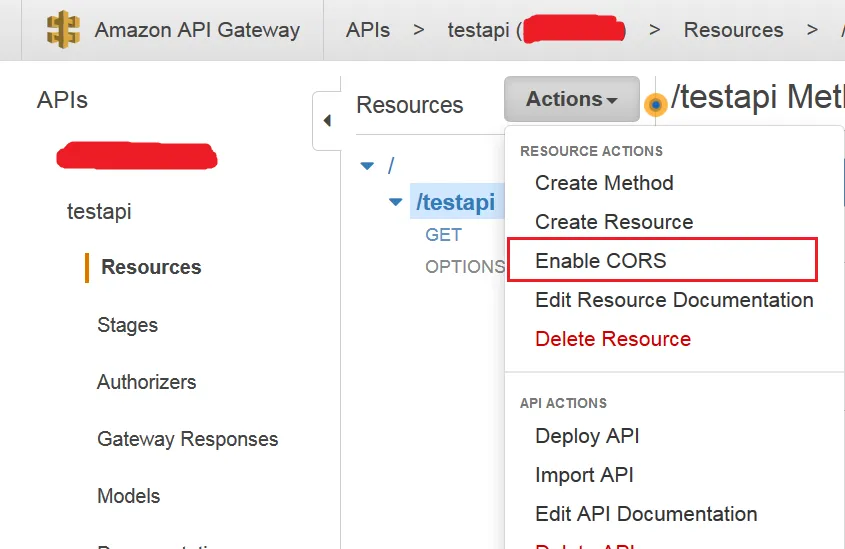
Task: Collapse the /testapi resource node
Action: (x=396, y=203)
